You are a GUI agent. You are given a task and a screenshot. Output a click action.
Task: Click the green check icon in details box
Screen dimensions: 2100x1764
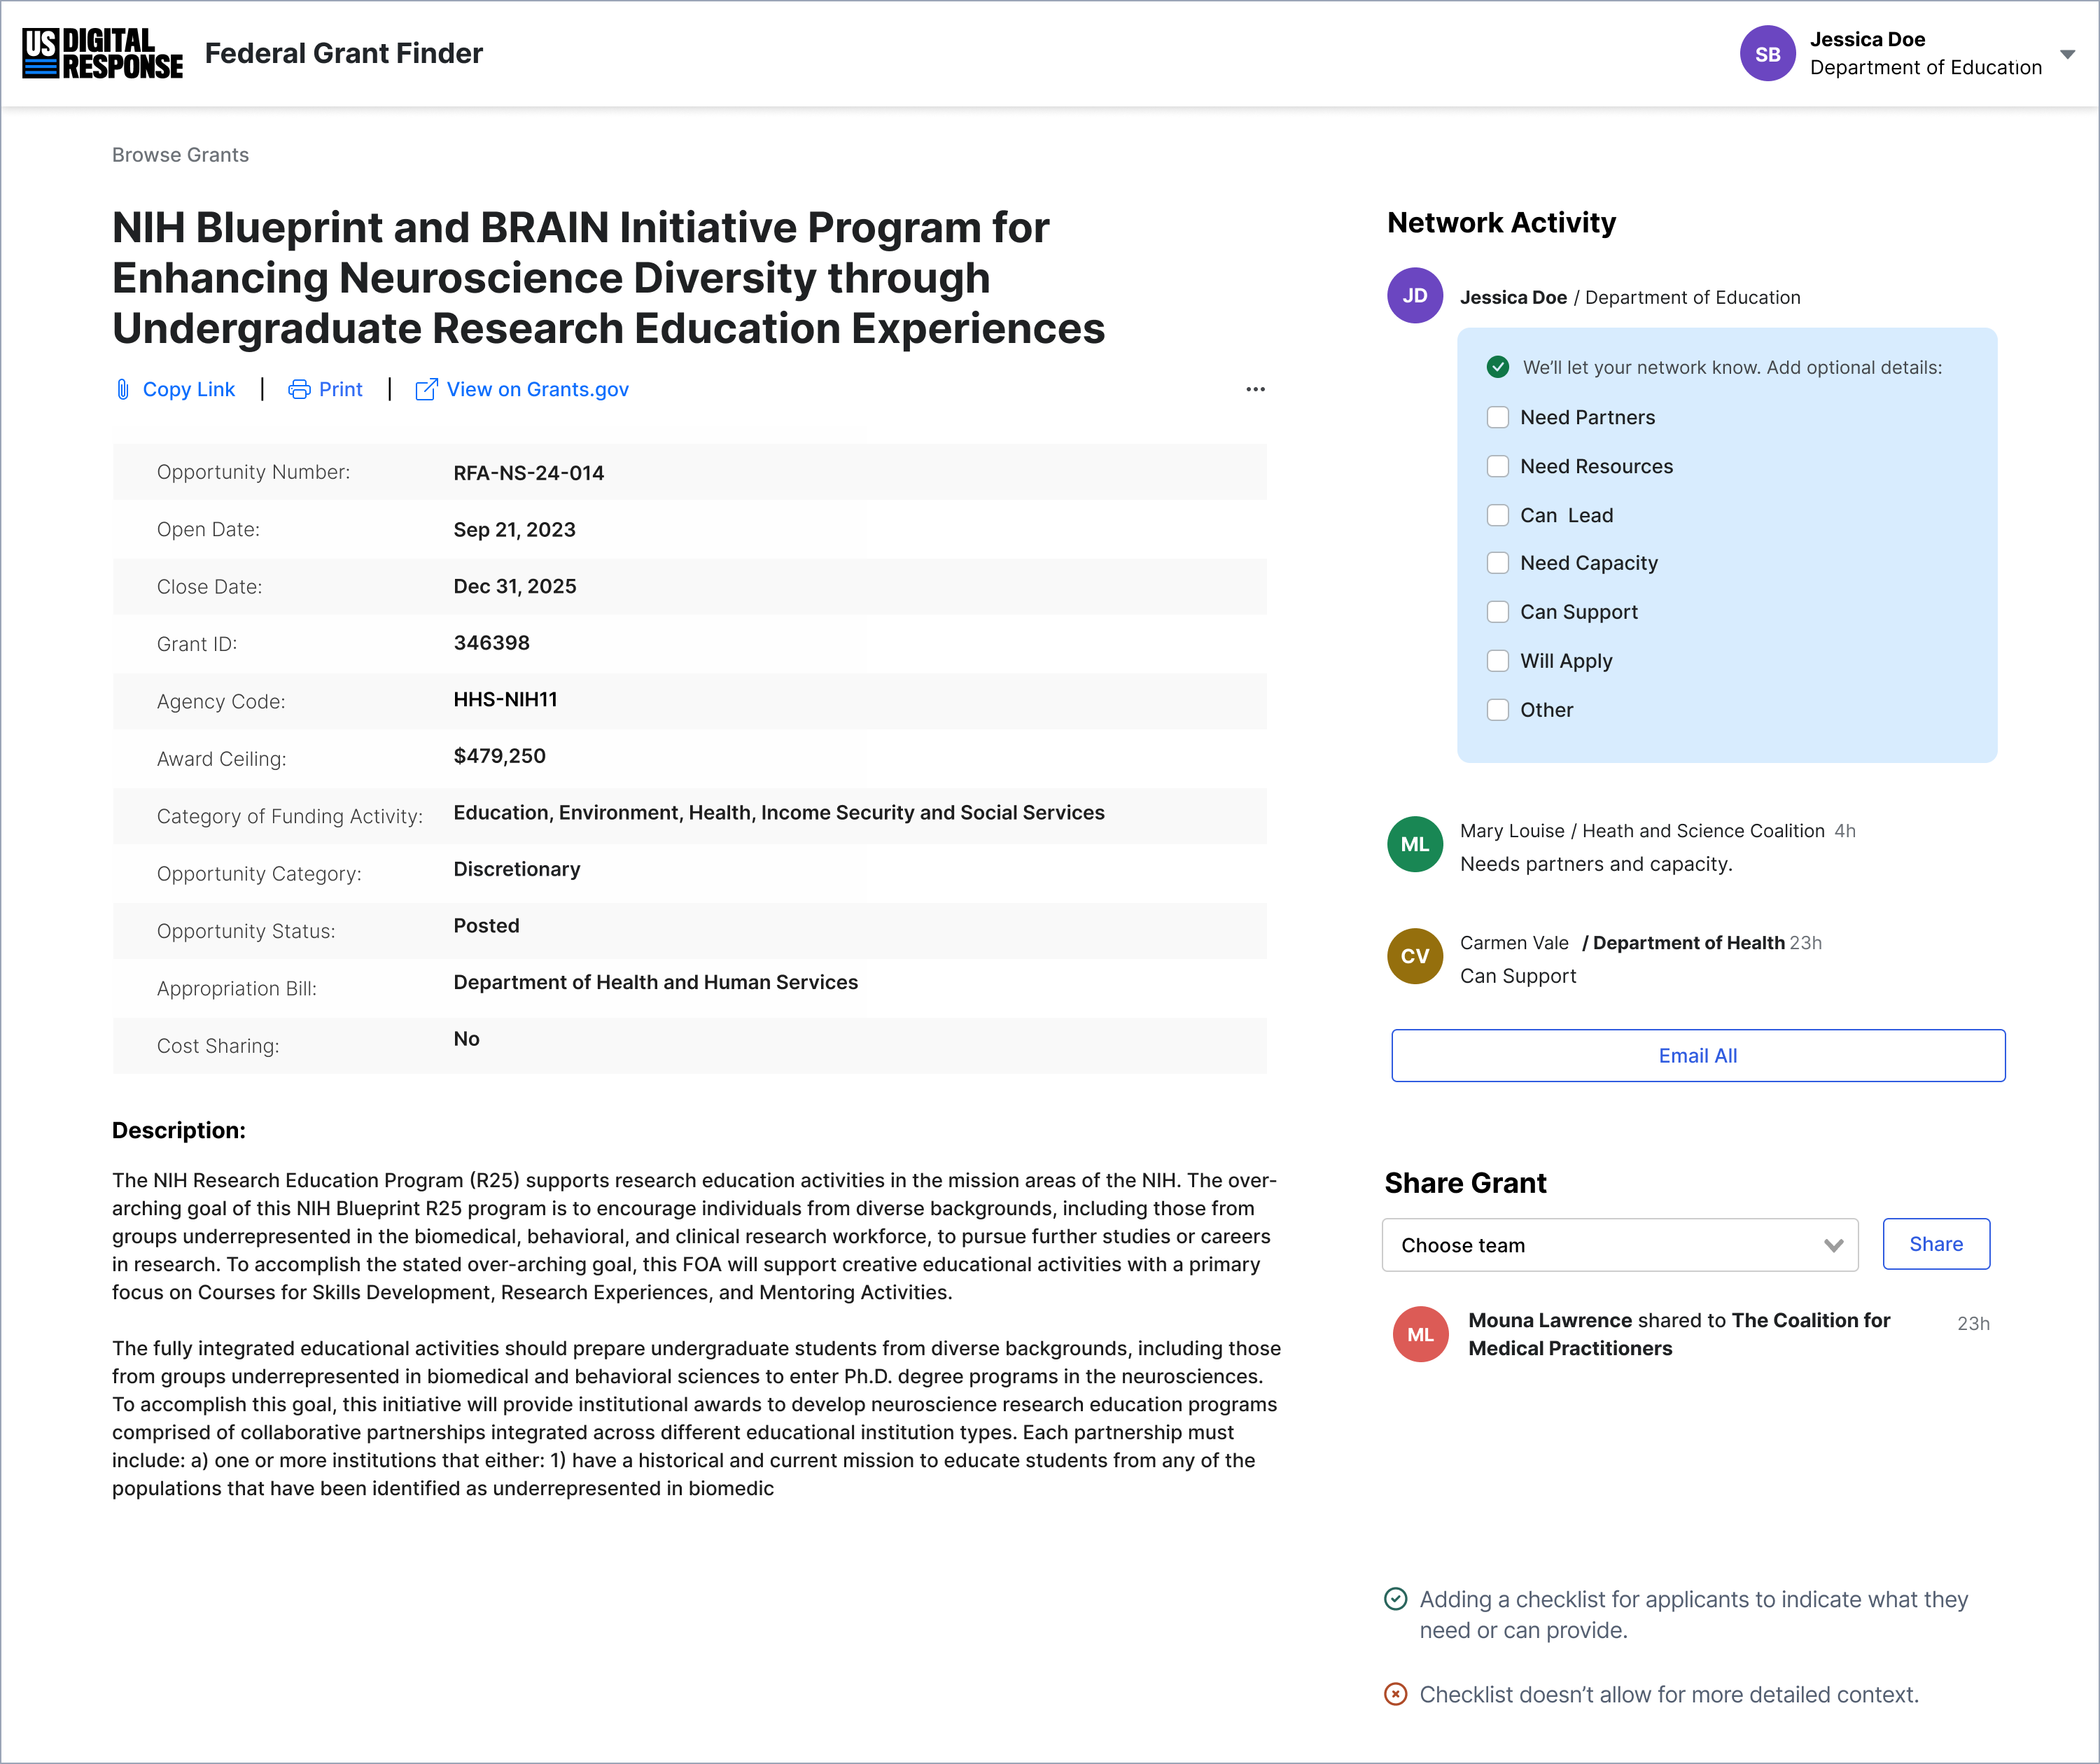pyautogui.click(x=1497, y=367)
